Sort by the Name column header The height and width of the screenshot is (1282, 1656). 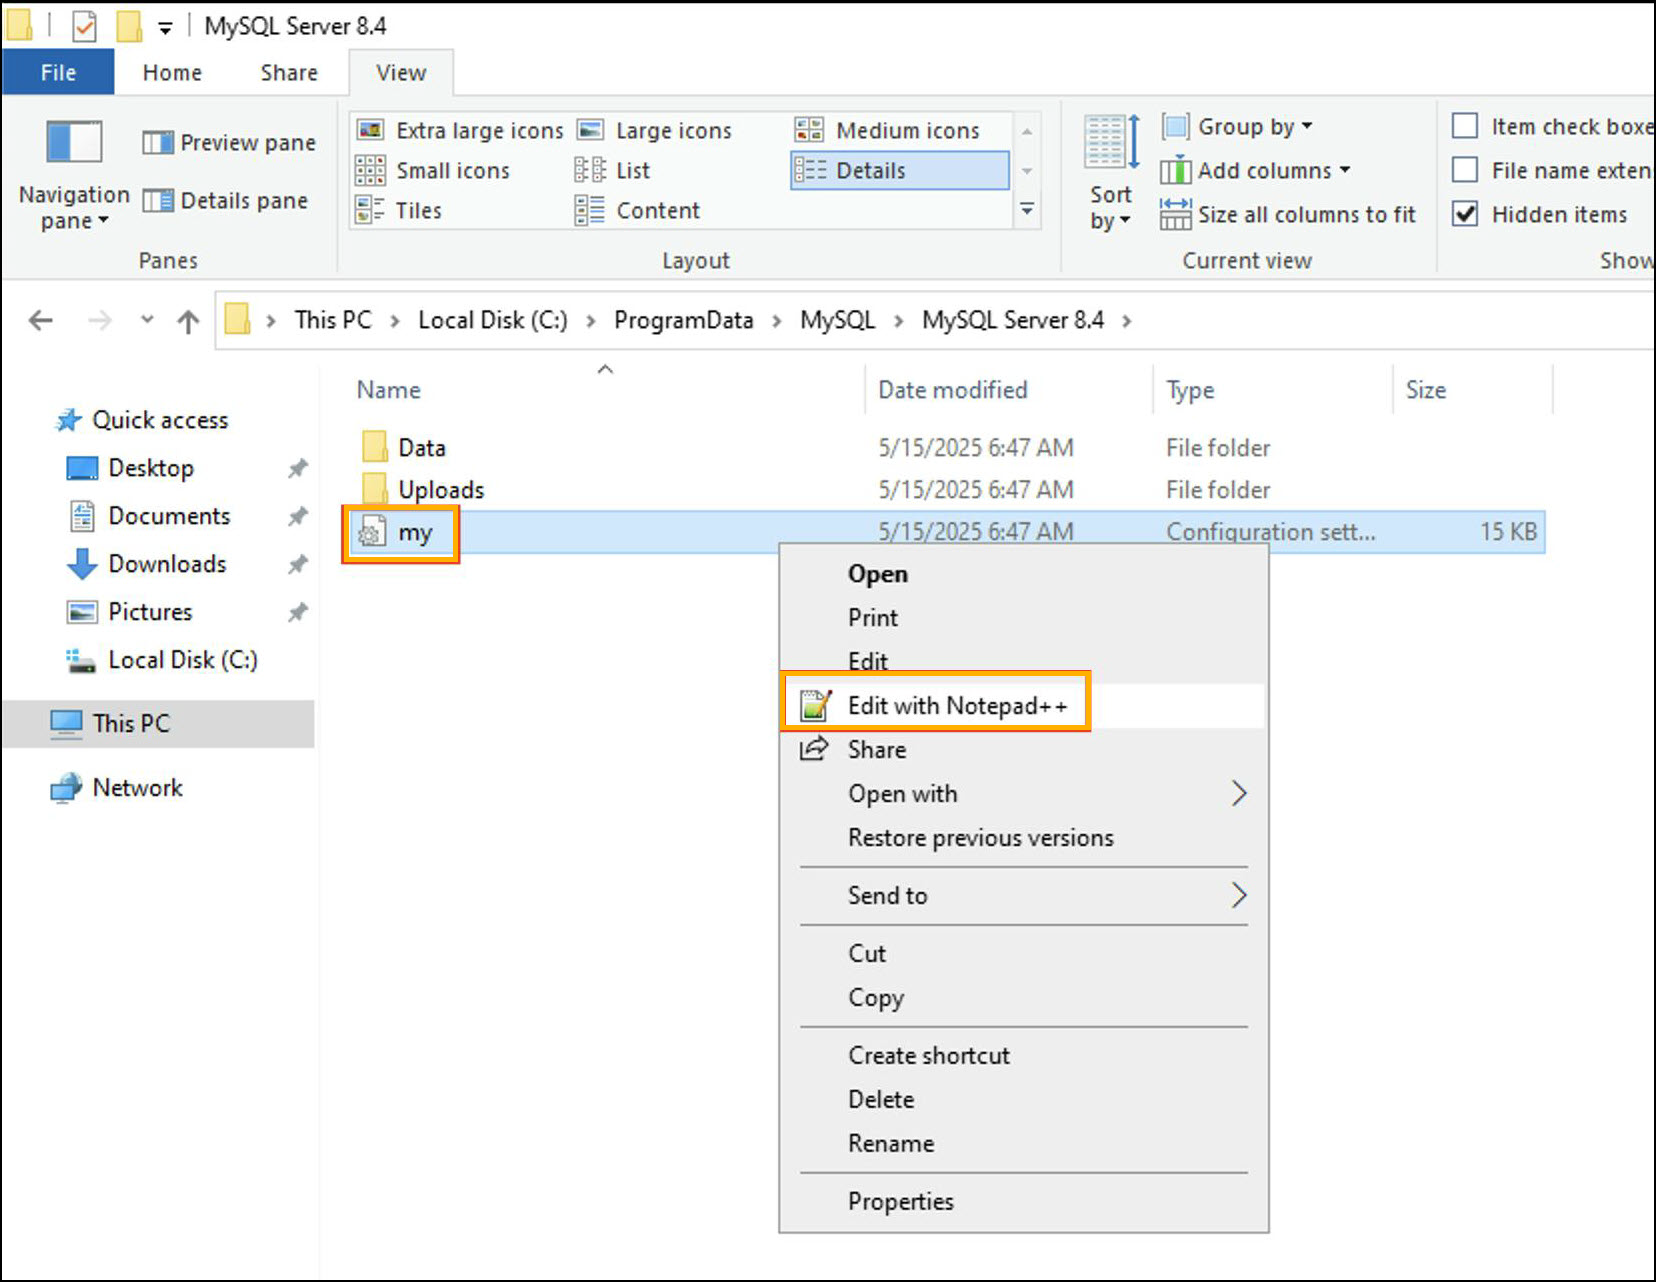click(x=389, y=390)
